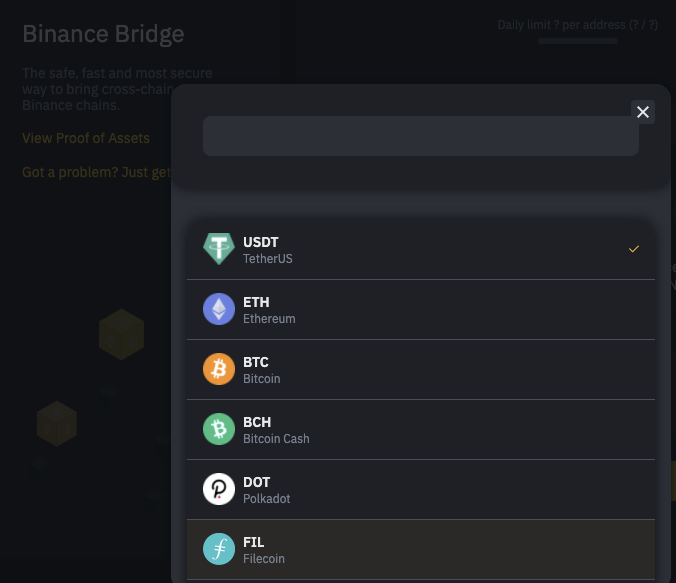
Task: Click the daily limit progress bar
Action: (x=578, y=41)
